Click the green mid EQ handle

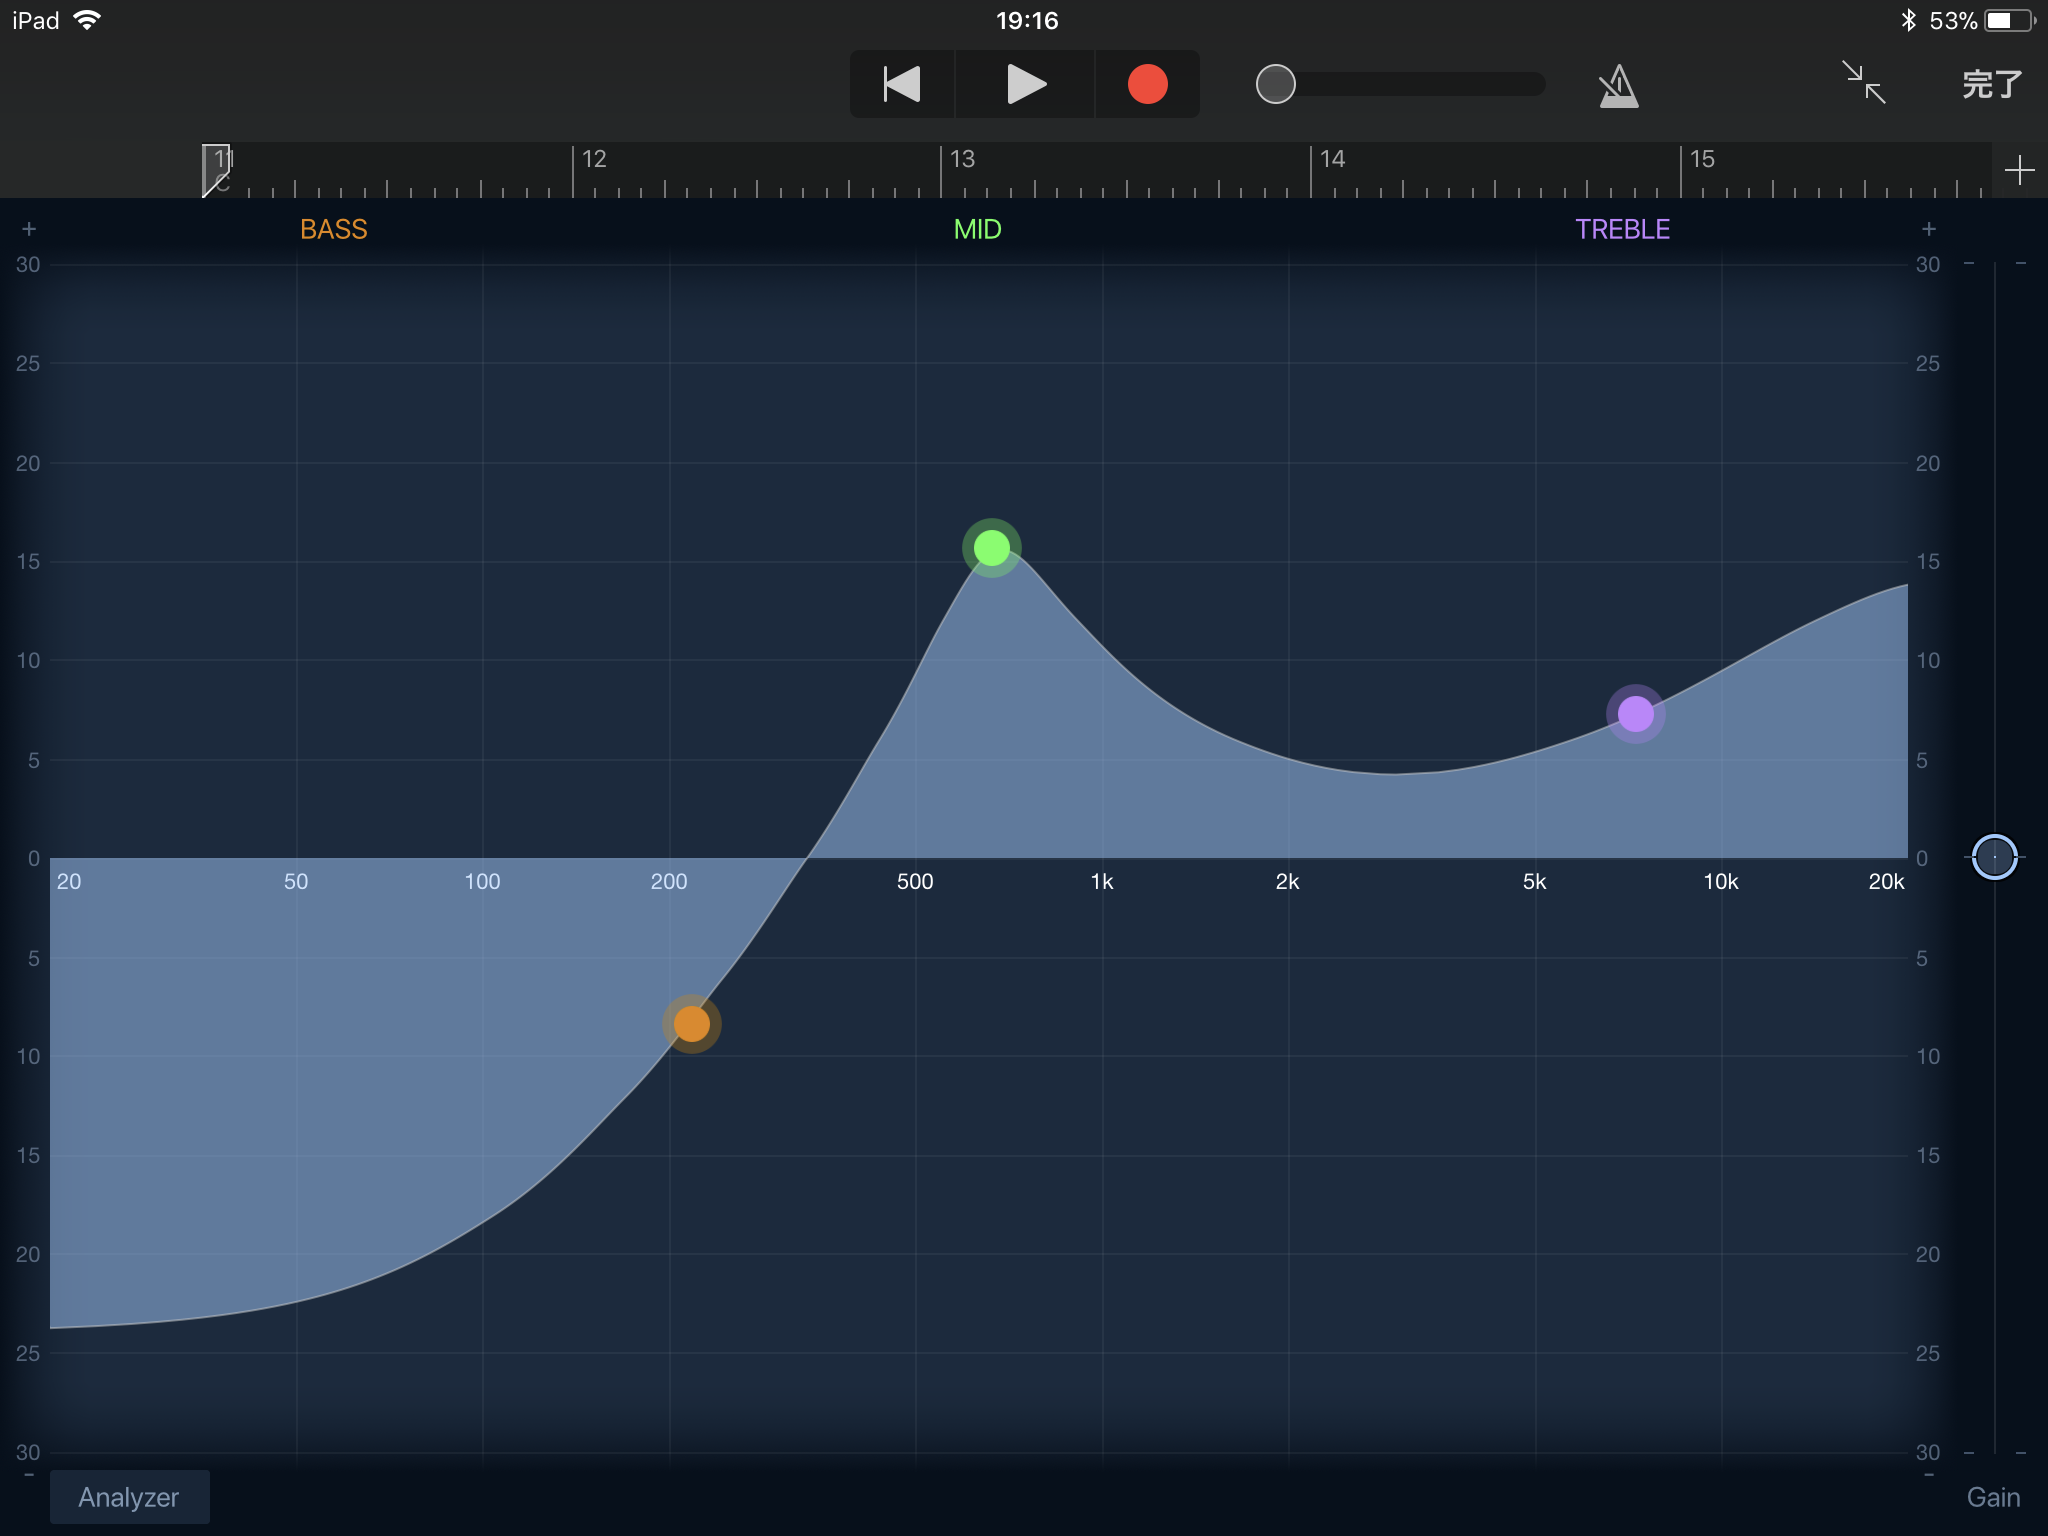click(x=991, y=548)
